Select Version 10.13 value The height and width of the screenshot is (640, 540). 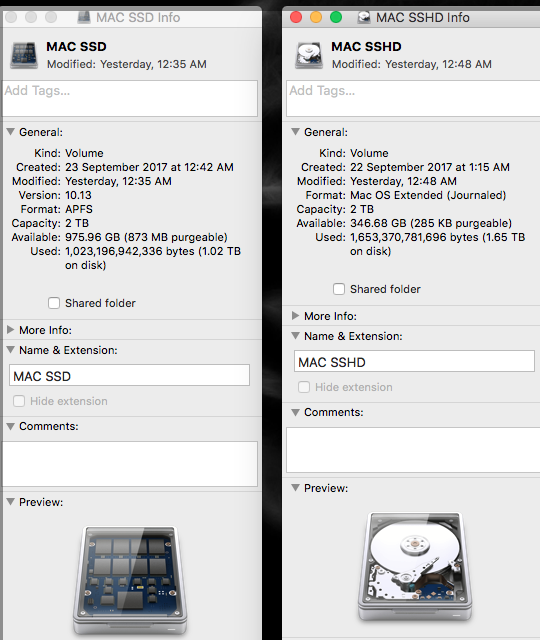(78, 195)
